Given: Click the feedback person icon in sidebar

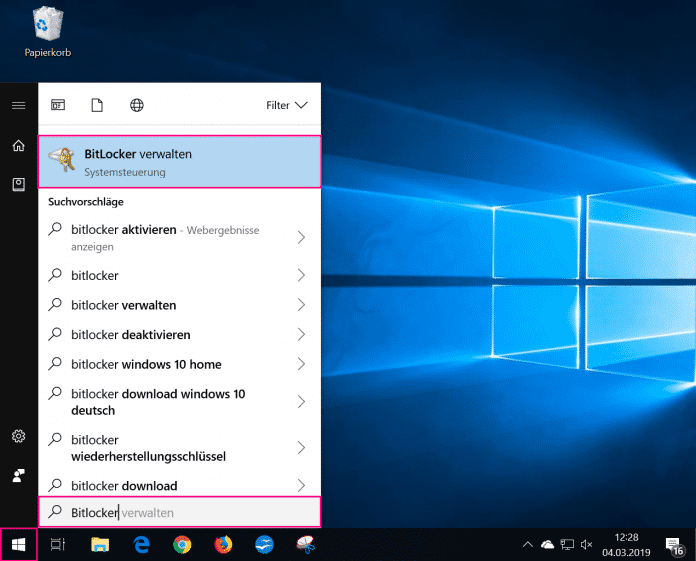Looking at the screenshot, I should coord(18,475).
